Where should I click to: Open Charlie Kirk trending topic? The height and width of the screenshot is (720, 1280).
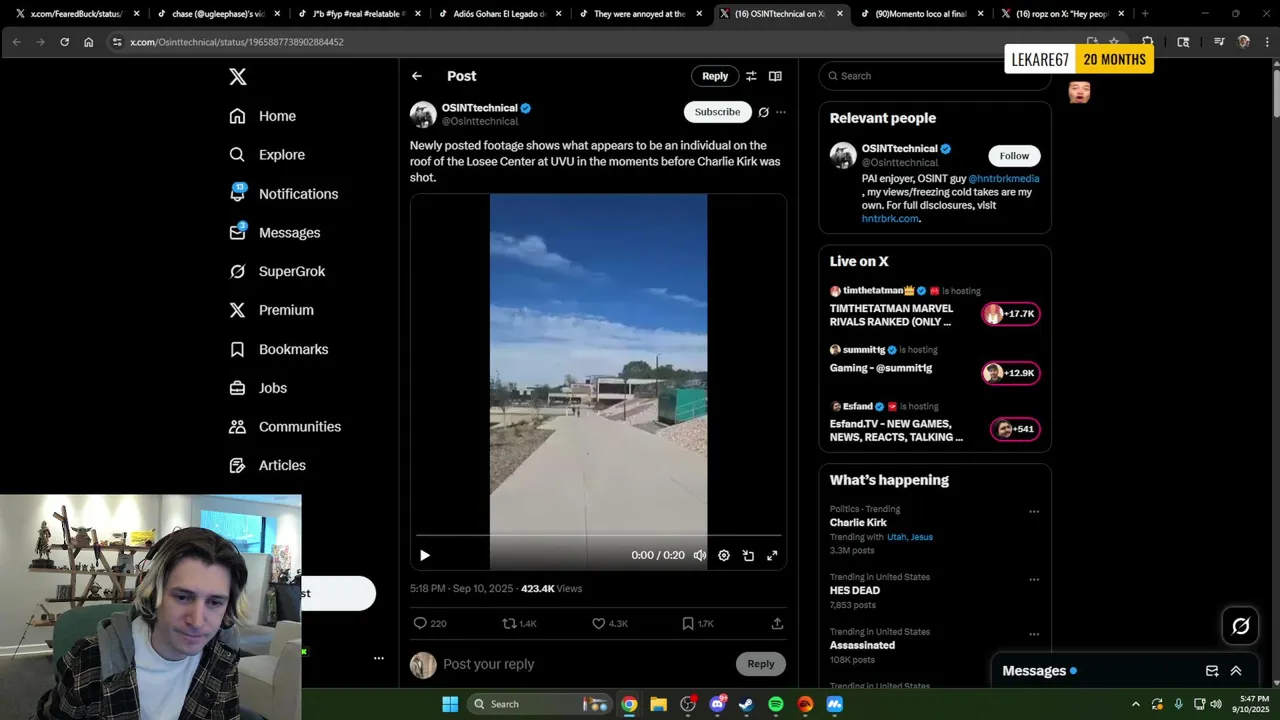(x=858, y=522)
